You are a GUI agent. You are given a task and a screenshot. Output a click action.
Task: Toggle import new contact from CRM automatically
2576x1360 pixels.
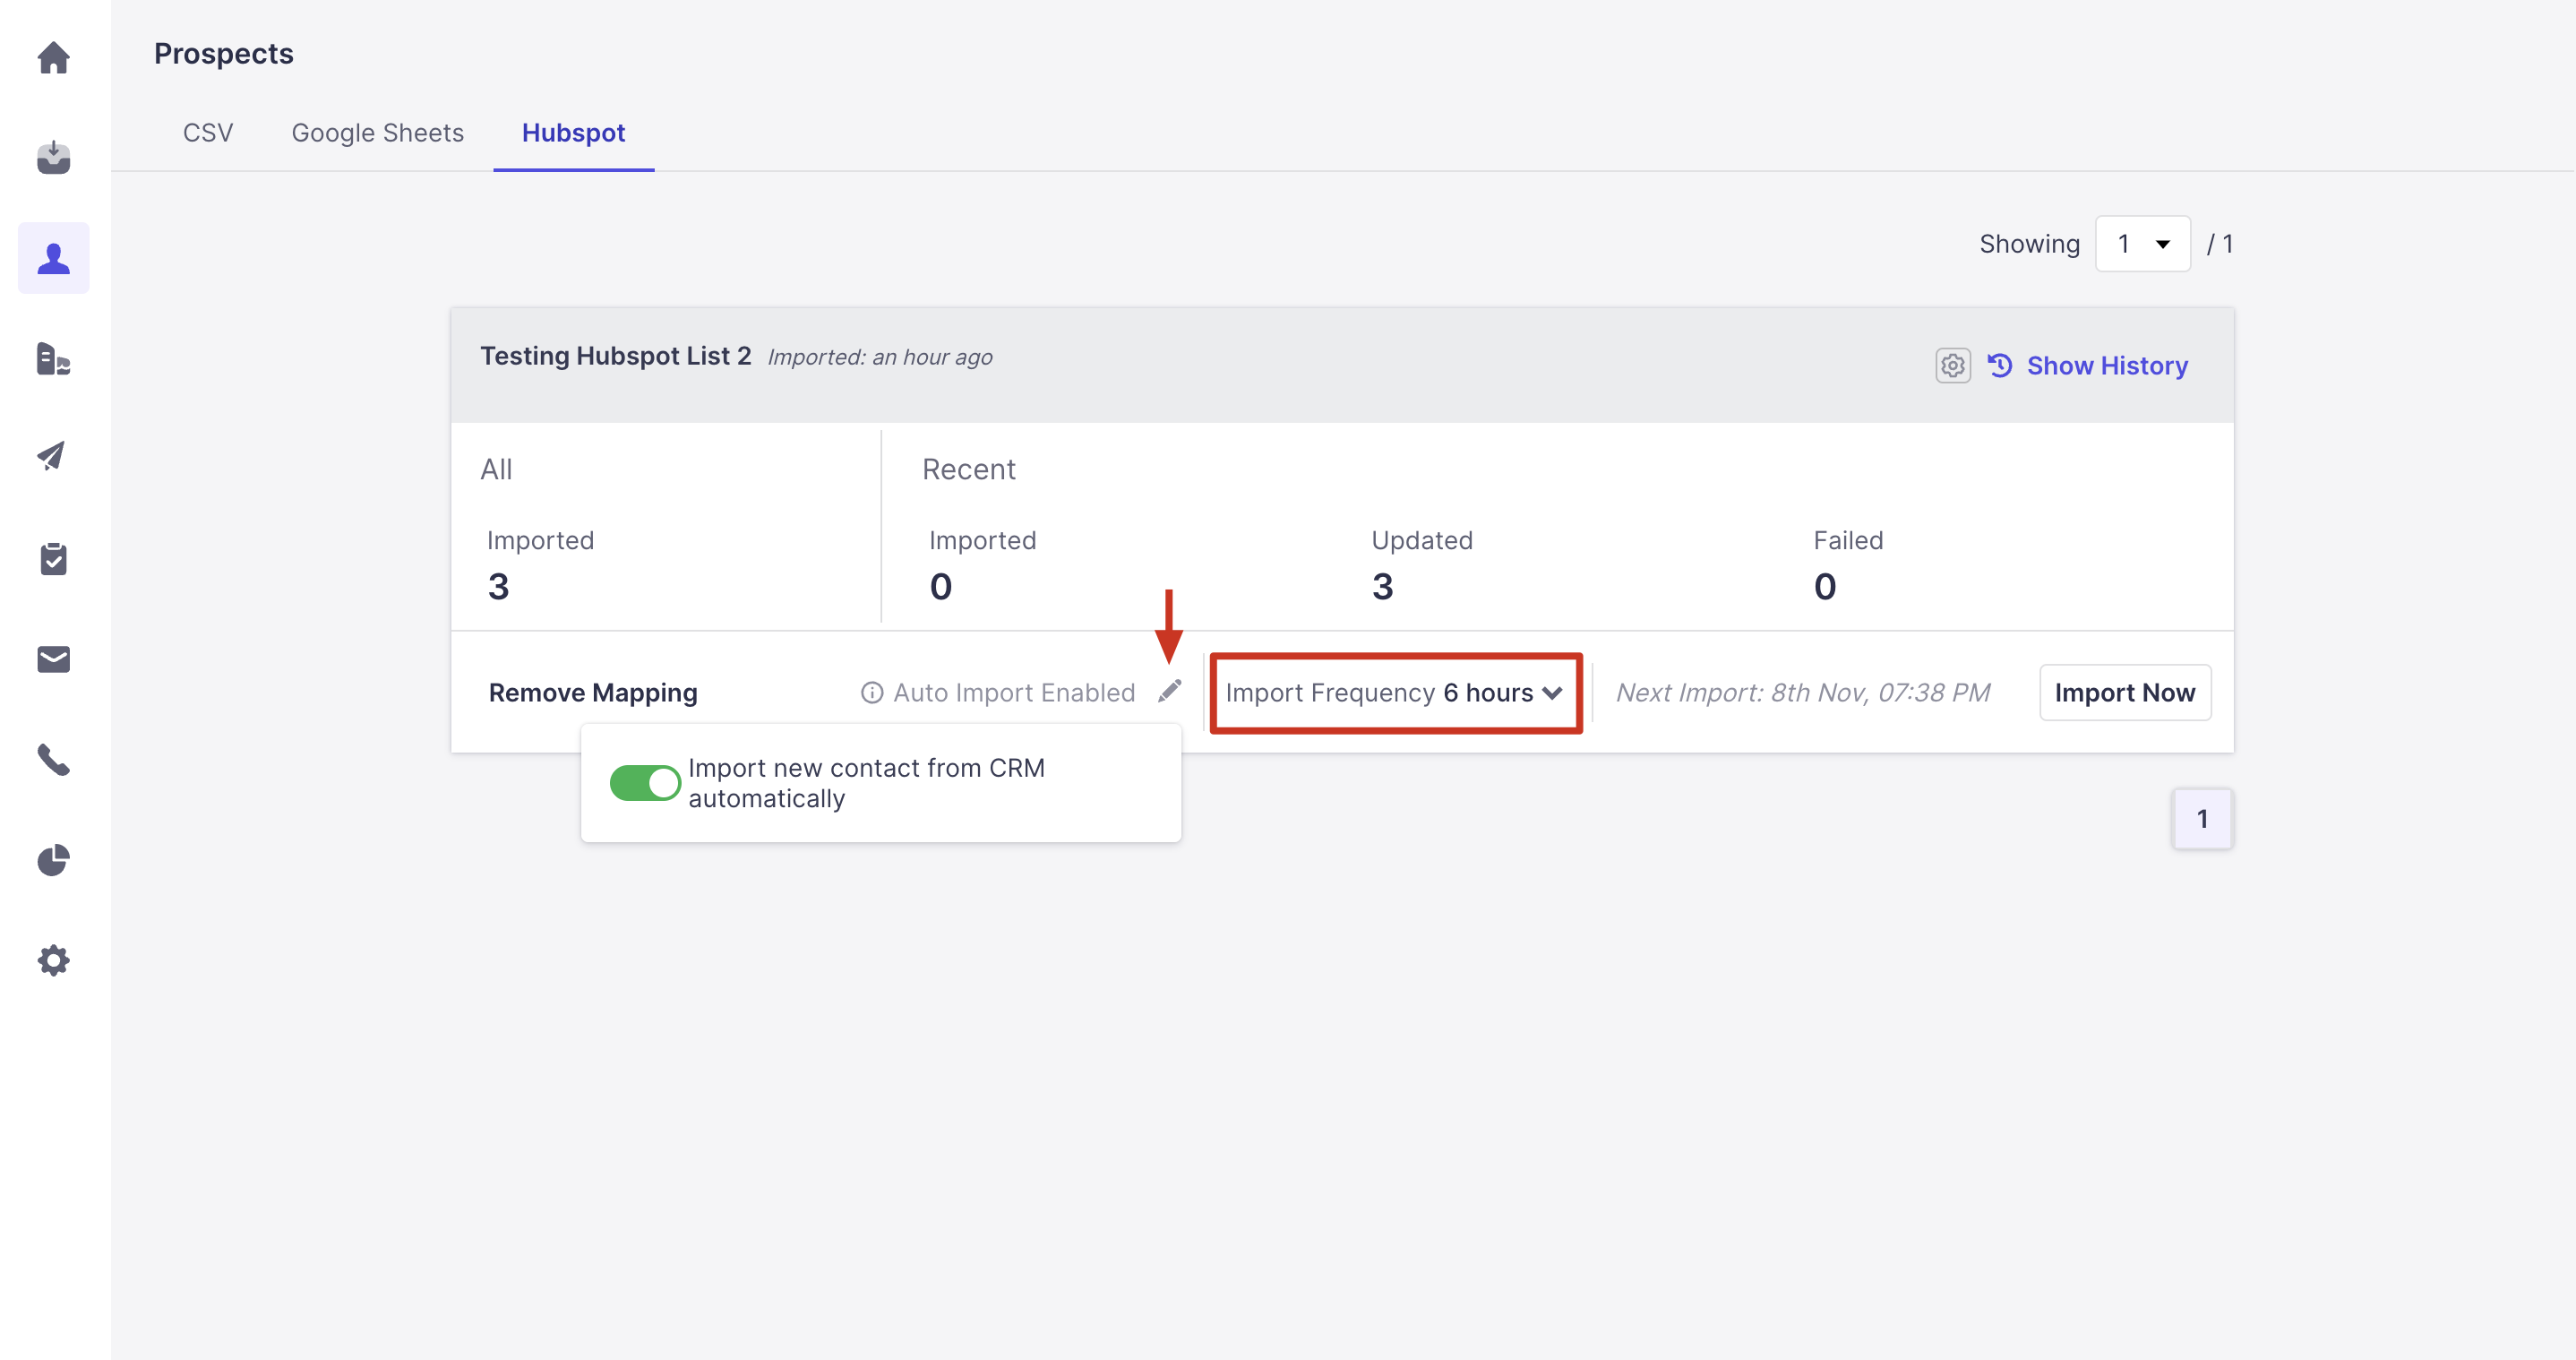click(x=644, y=783)
